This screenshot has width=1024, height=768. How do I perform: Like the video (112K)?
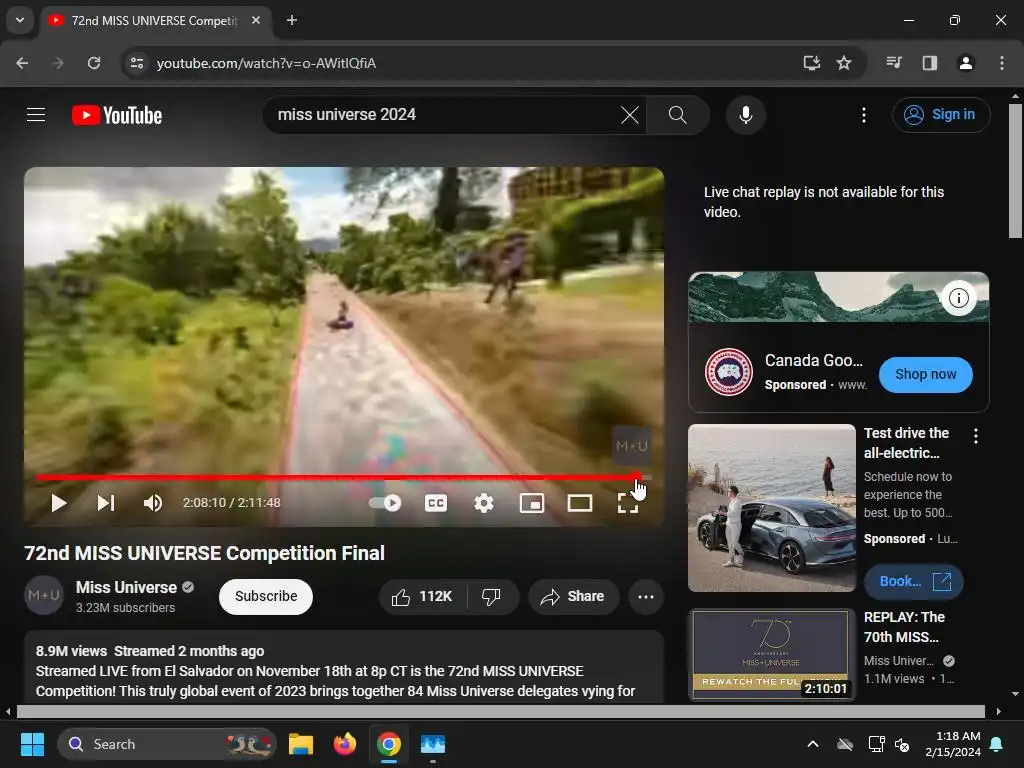[422, 596]
